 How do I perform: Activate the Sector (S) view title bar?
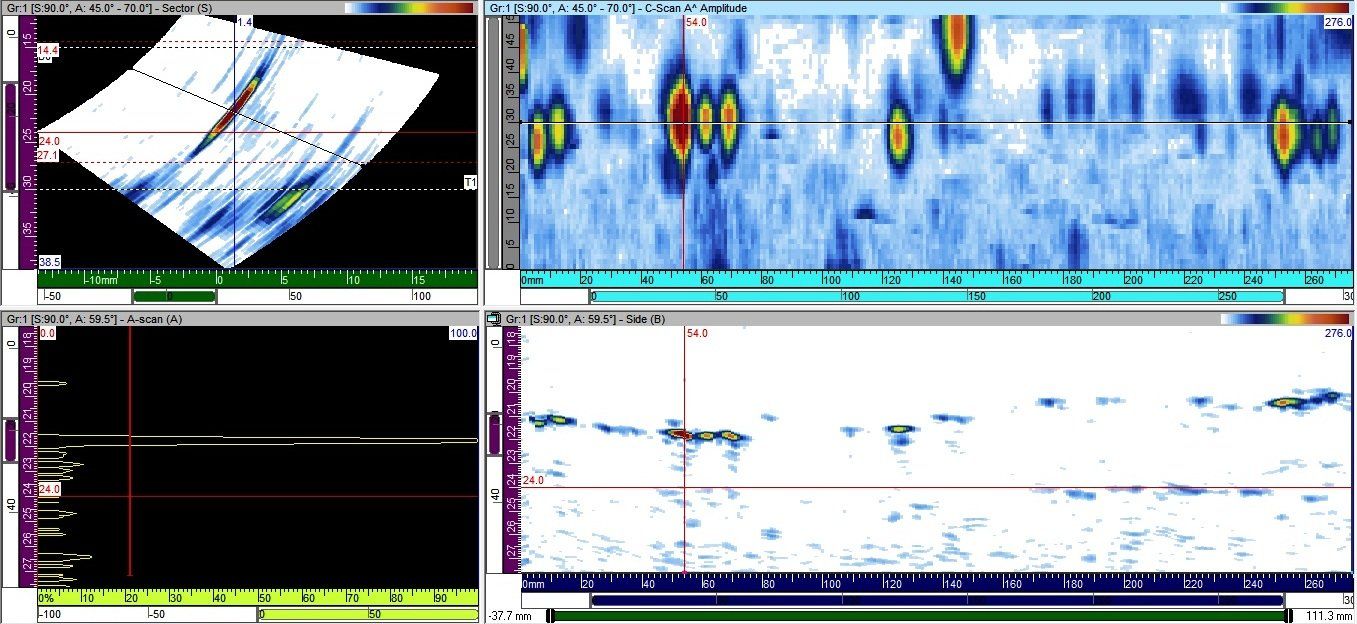(240, 8)
